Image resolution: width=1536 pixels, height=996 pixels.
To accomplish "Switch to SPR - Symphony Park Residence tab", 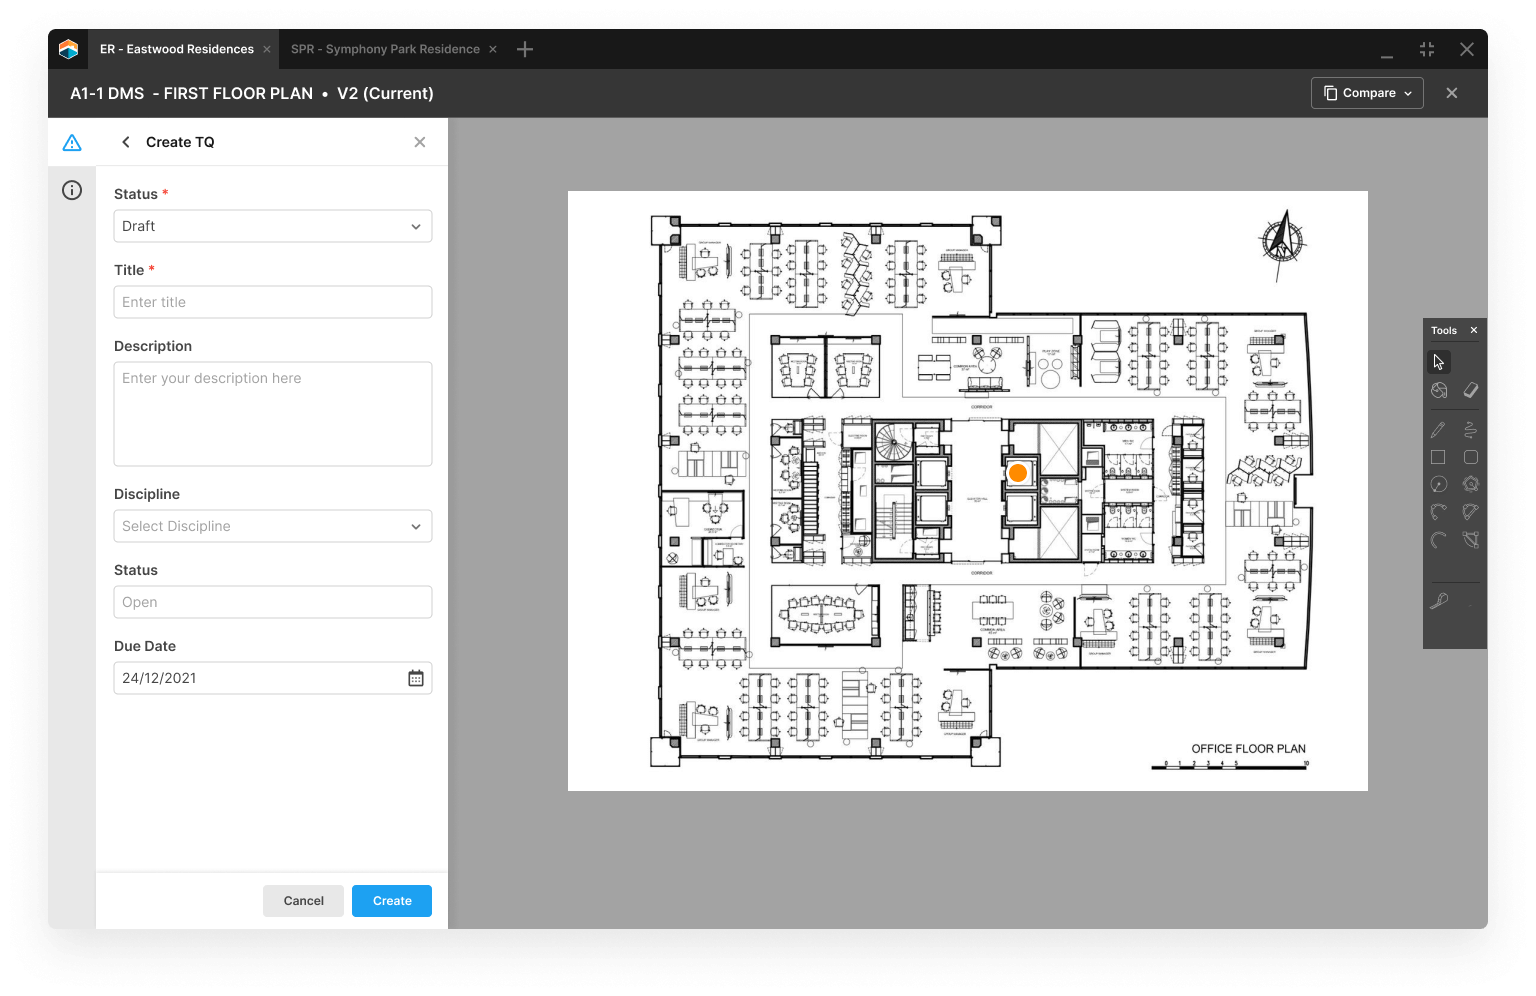I will (385, 49).
